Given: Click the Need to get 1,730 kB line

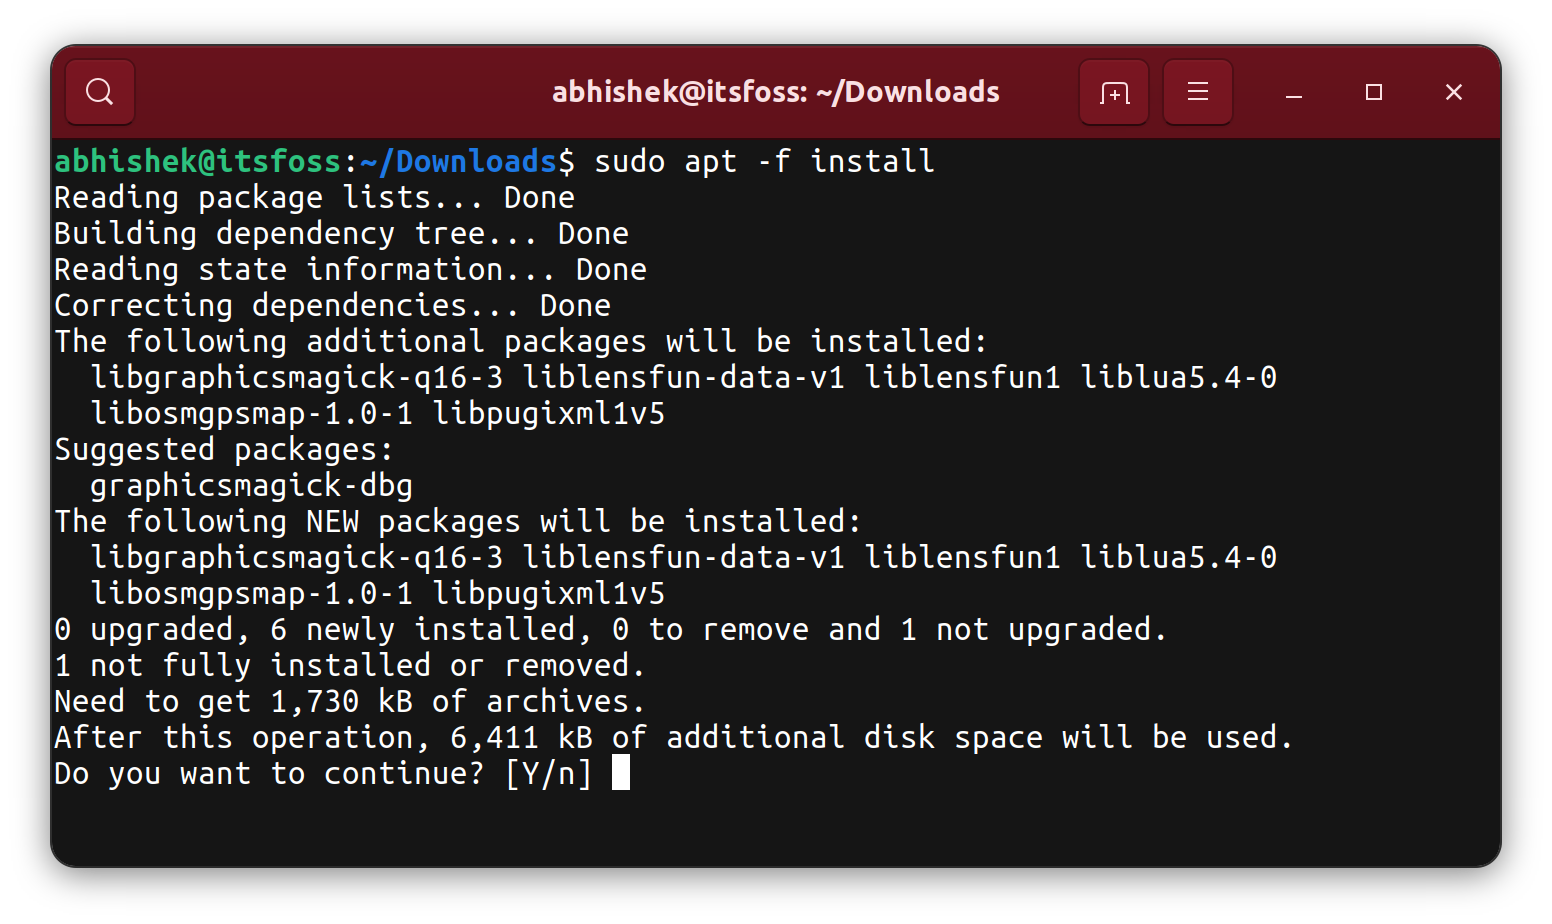Looking at the screenshot, I should pyautogui.click(x=348, y=701).
